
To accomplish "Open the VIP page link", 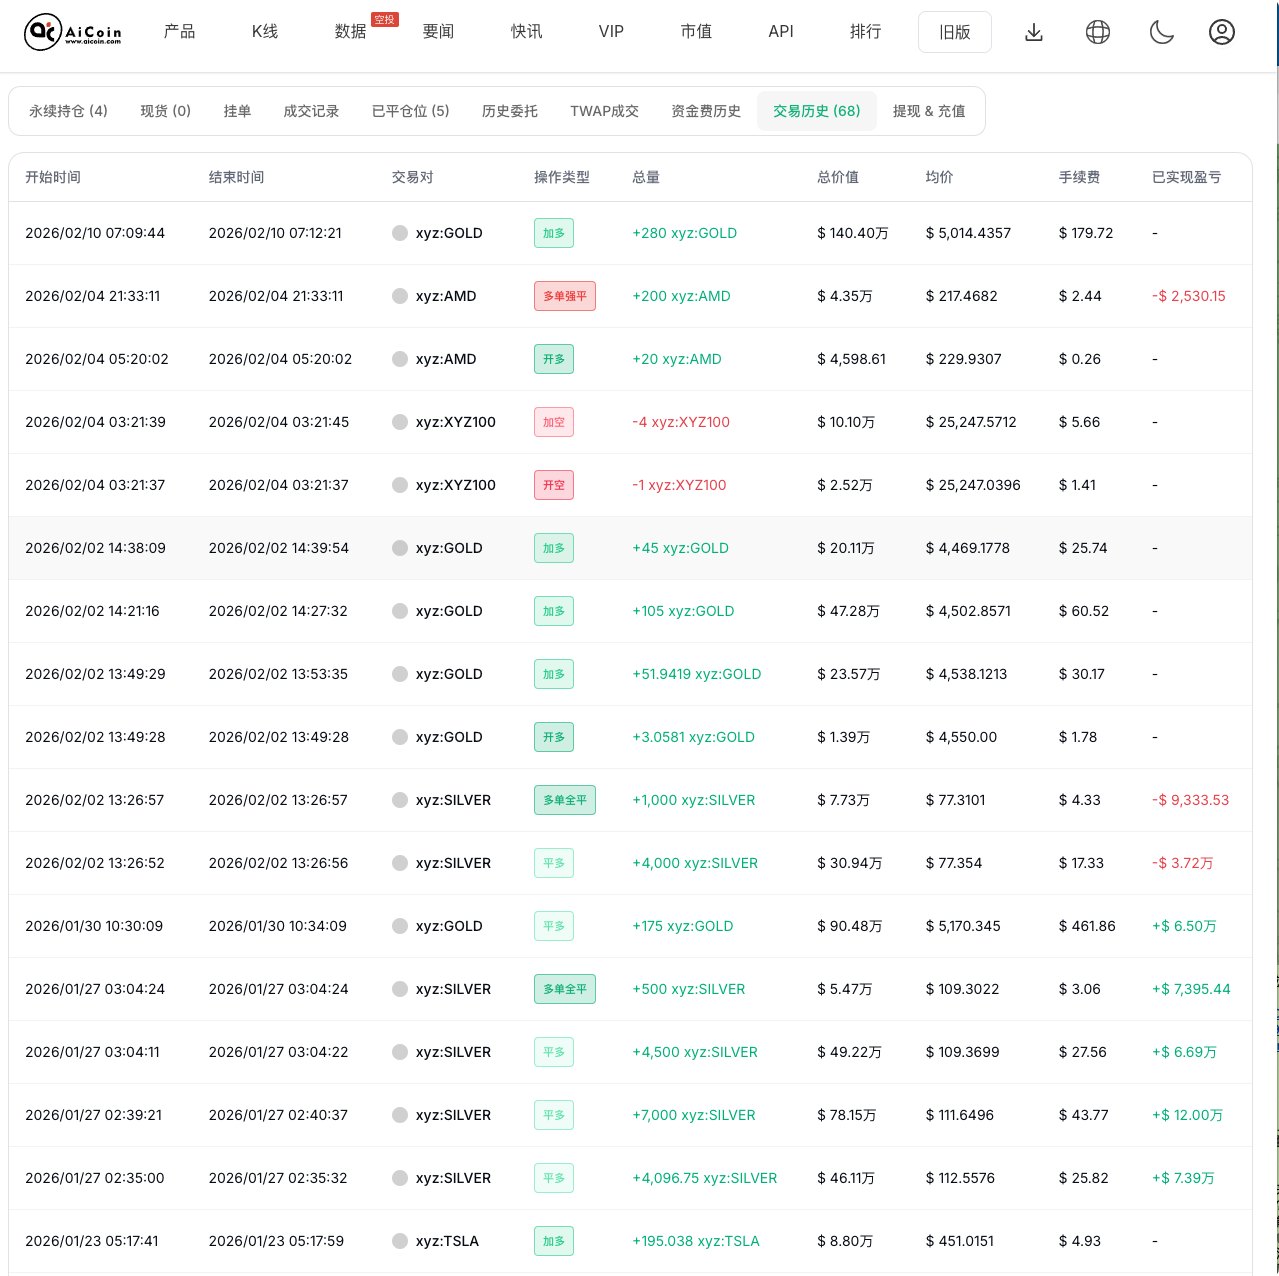I will (x=610, y=31).
